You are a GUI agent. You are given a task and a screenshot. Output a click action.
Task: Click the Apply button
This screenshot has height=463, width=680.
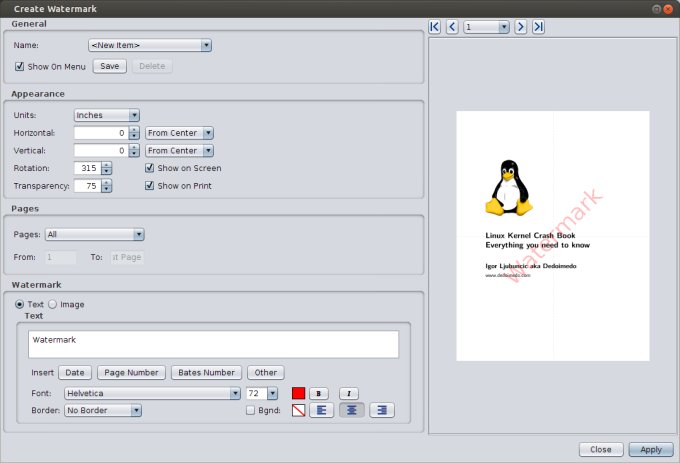(651, 450)
